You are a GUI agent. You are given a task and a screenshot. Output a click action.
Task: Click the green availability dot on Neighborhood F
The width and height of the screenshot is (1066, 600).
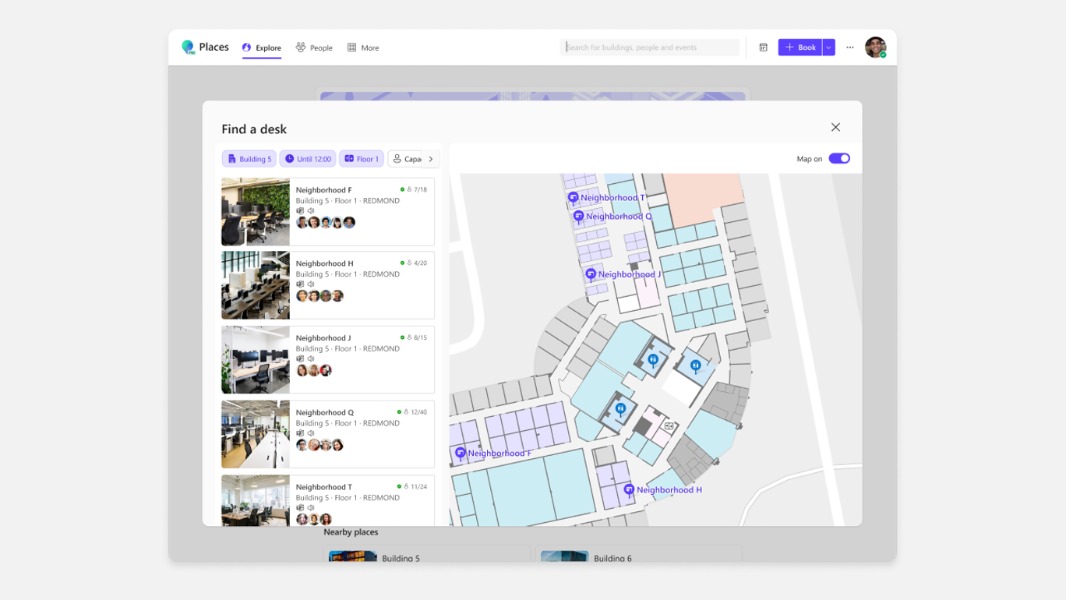(x=401, y=189)
